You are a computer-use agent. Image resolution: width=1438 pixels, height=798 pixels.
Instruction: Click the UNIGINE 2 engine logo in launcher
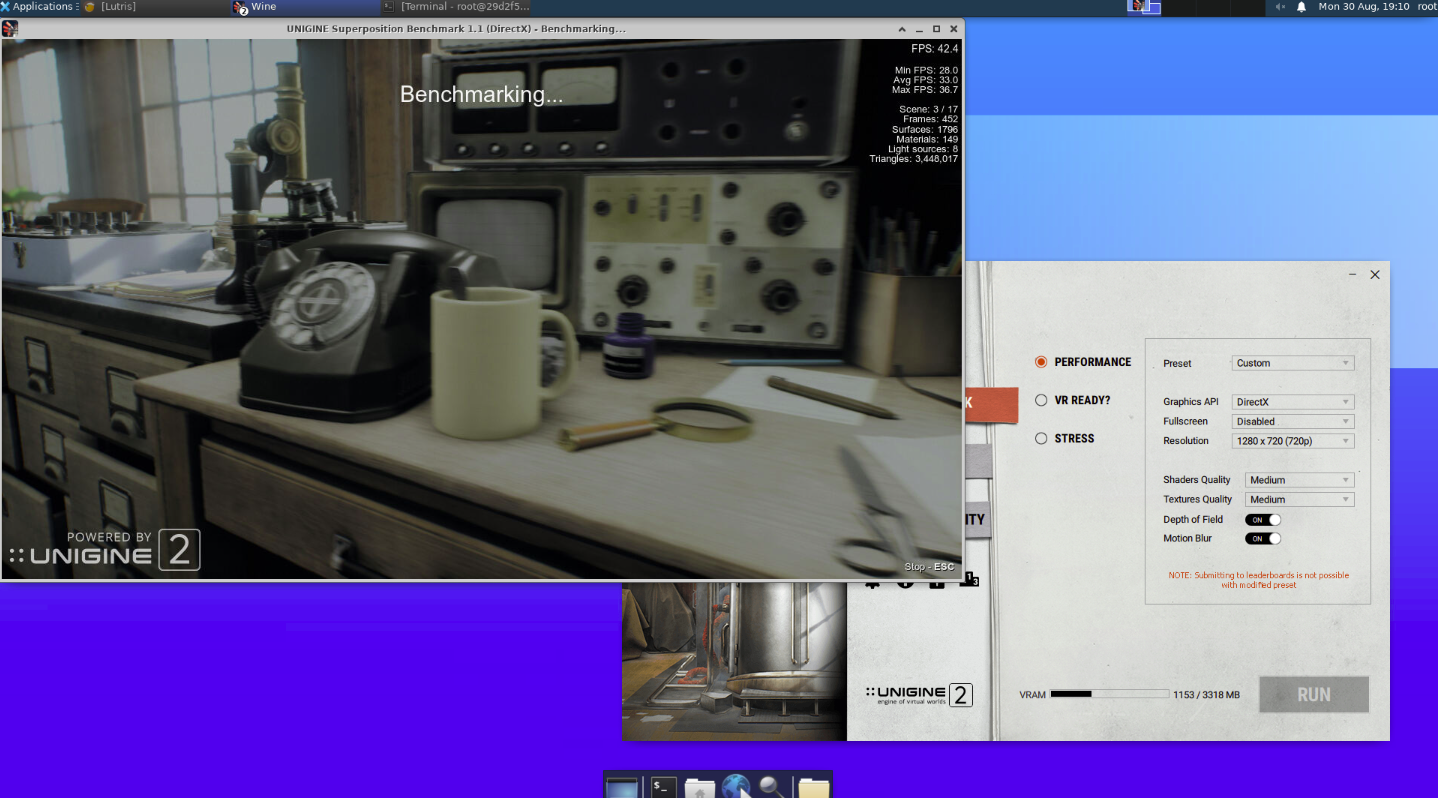click(919, 695)
